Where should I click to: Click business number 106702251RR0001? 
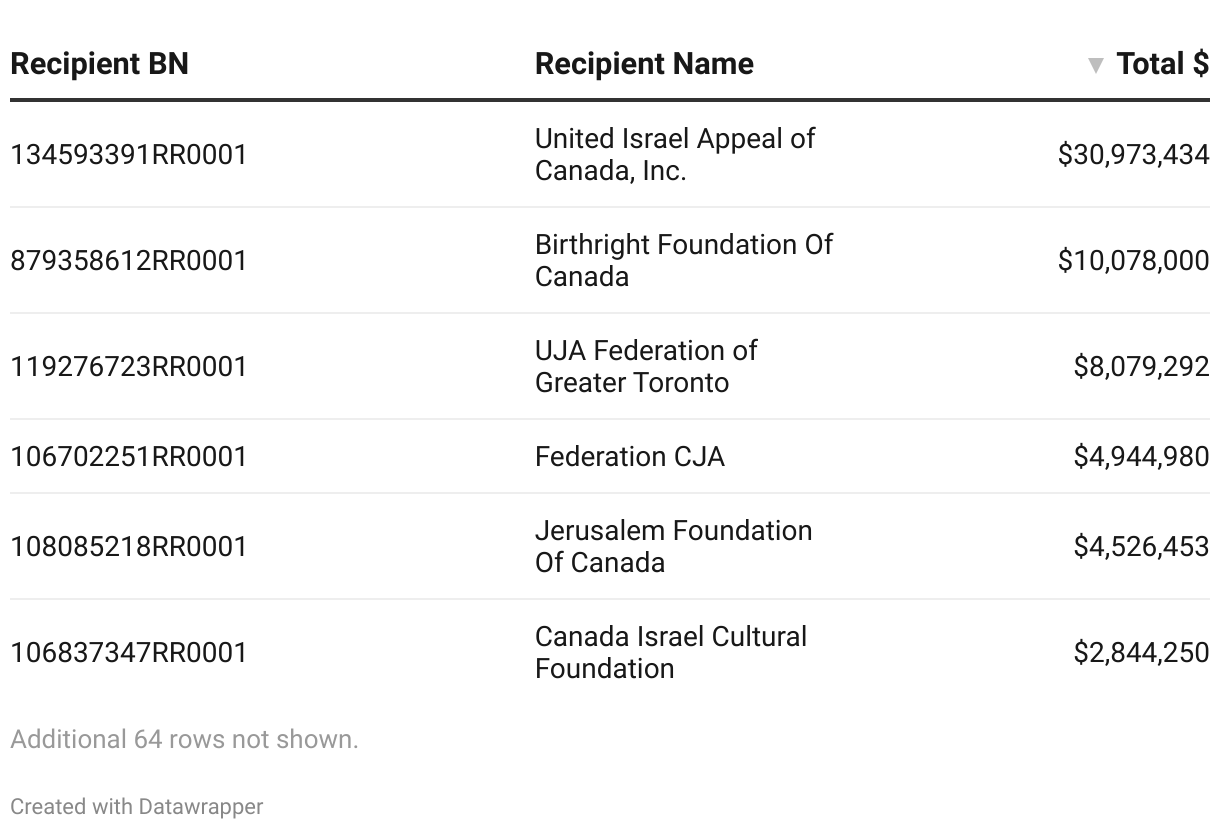[x=128, y=457]
